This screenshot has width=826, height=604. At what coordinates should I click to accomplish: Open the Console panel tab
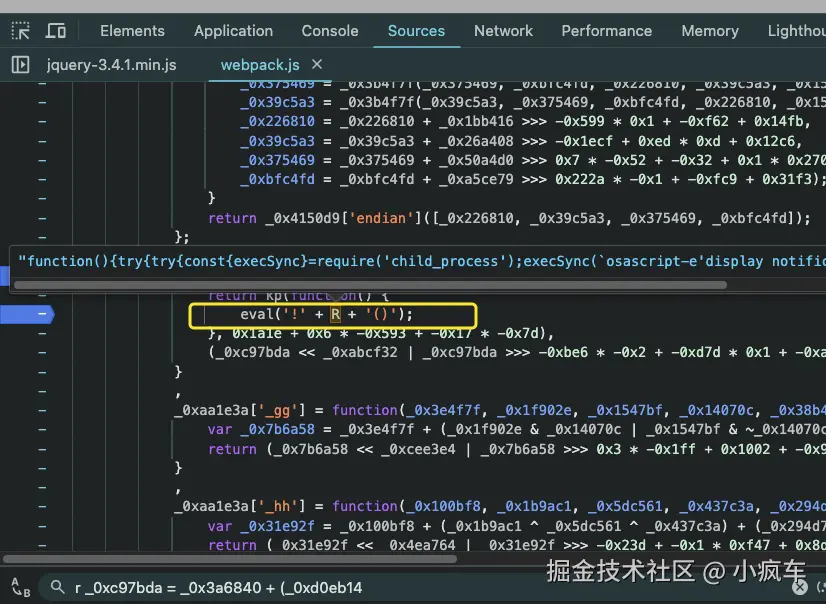(x=330, y=31)
